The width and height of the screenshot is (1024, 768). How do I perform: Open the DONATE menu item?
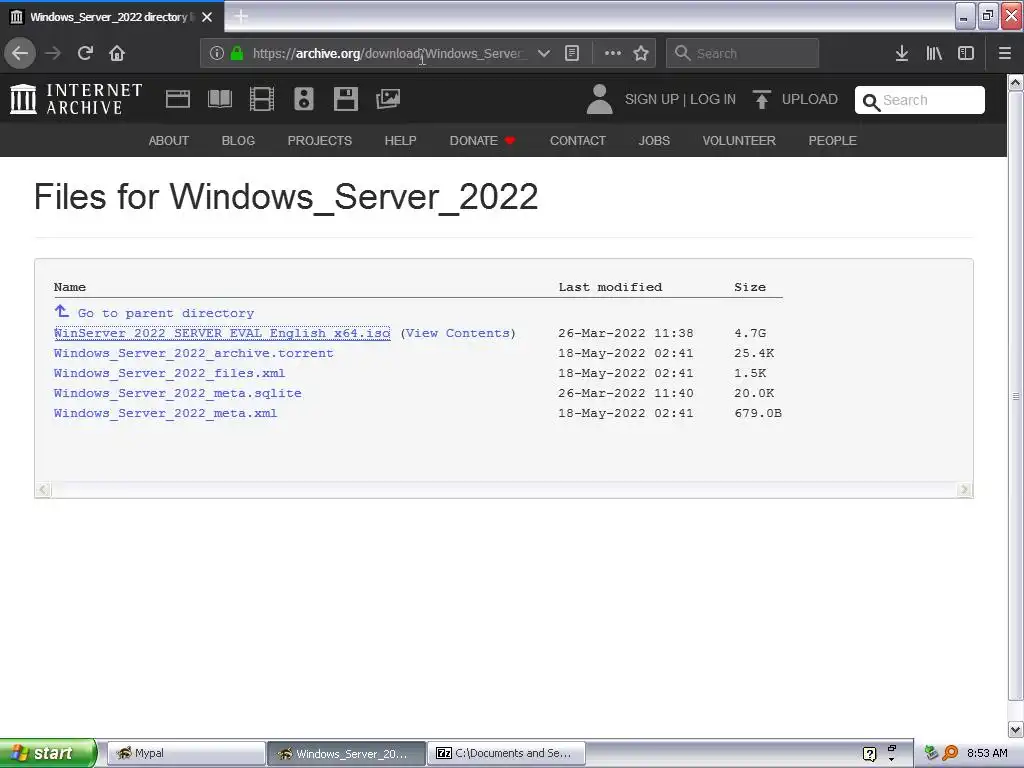(482, 140)
